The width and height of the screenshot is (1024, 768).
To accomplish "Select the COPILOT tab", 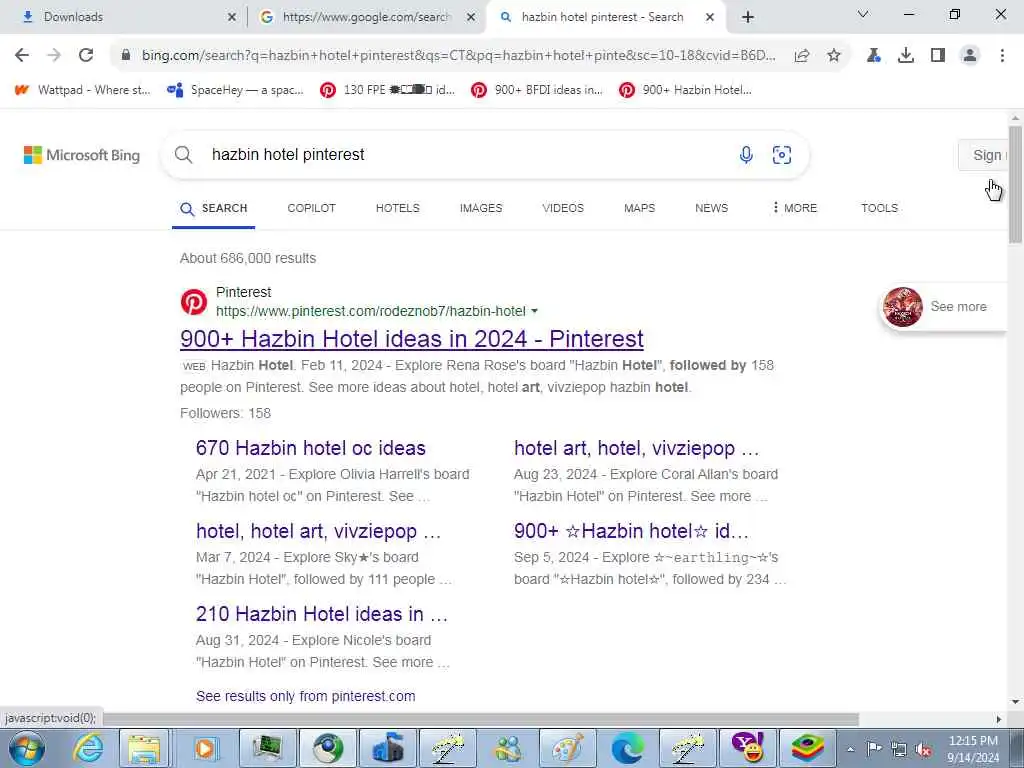I will 312,208.
